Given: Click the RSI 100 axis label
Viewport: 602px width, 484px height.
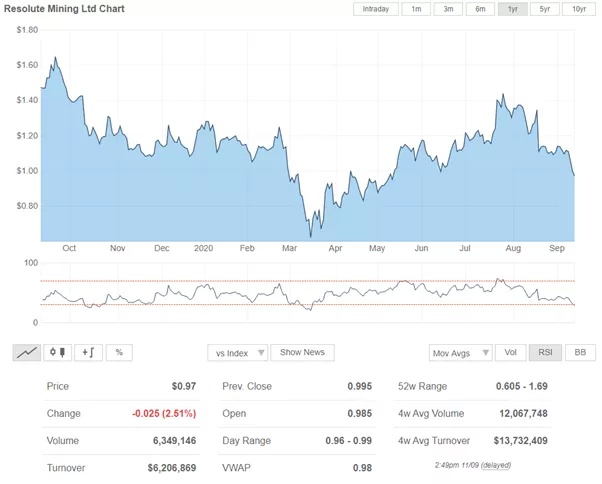Looking at the screenshot, I should (31, 263).
